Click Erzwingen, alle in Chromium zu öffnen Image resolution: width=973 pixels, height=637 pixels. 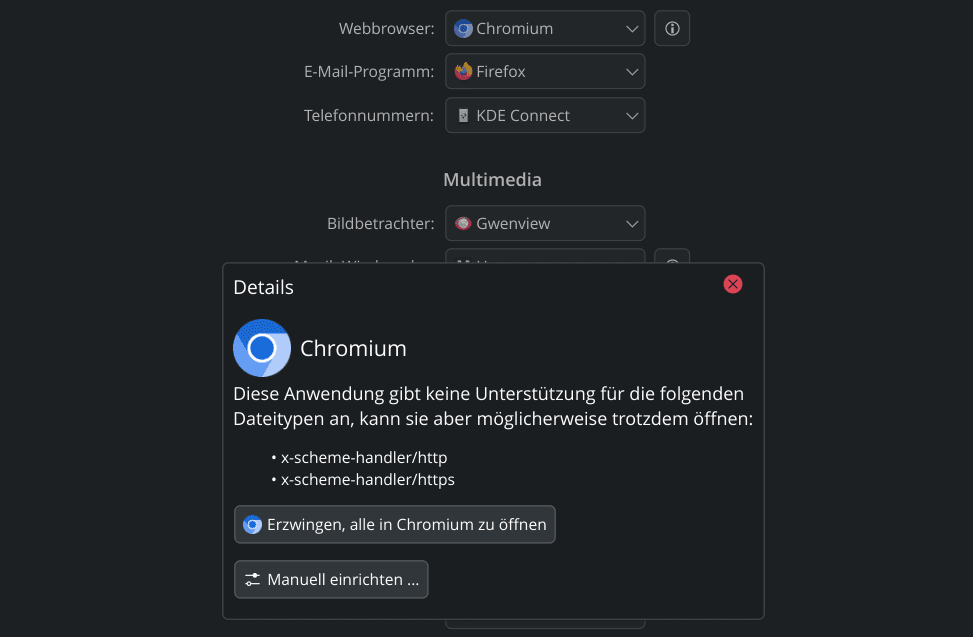click(x=395, y=525)
